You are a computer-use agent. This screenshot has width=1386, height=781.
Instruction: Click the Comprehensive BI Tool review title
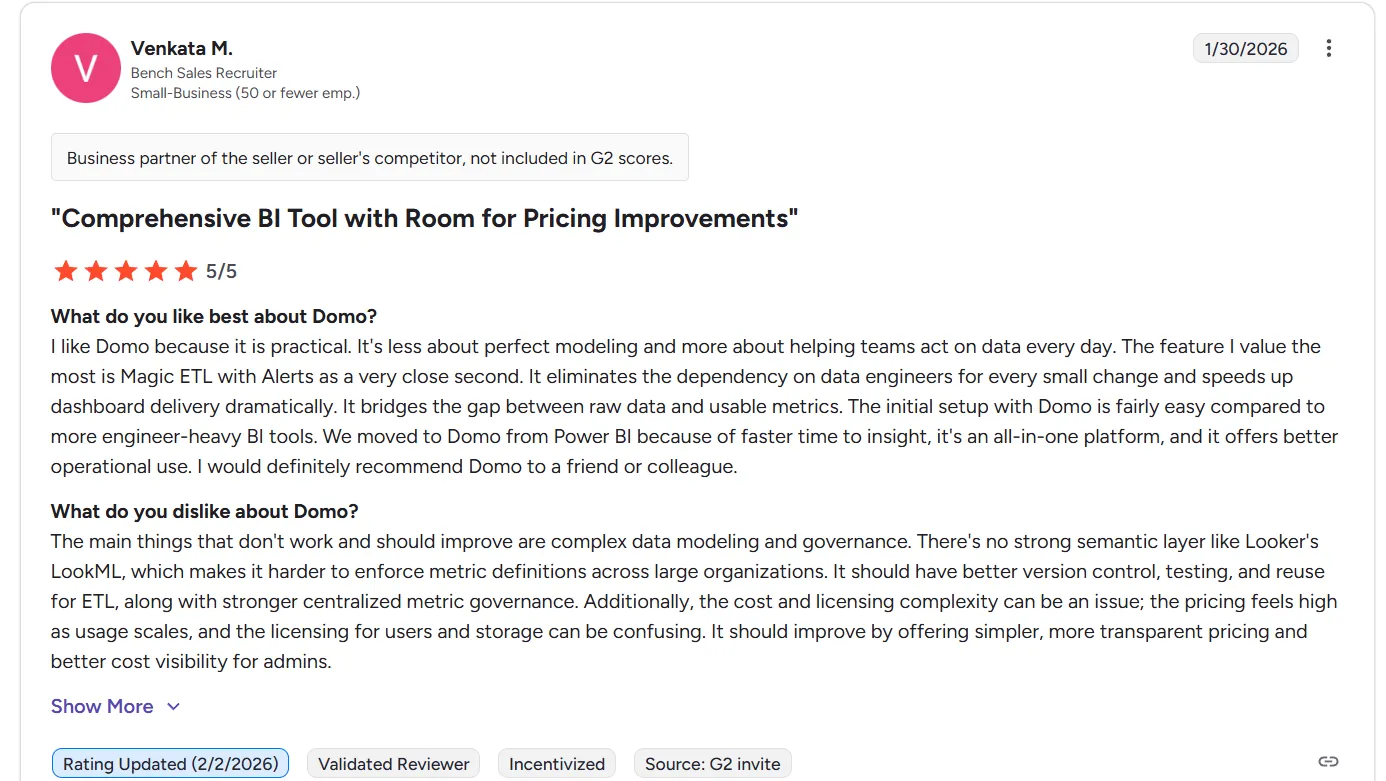[424, 219]
